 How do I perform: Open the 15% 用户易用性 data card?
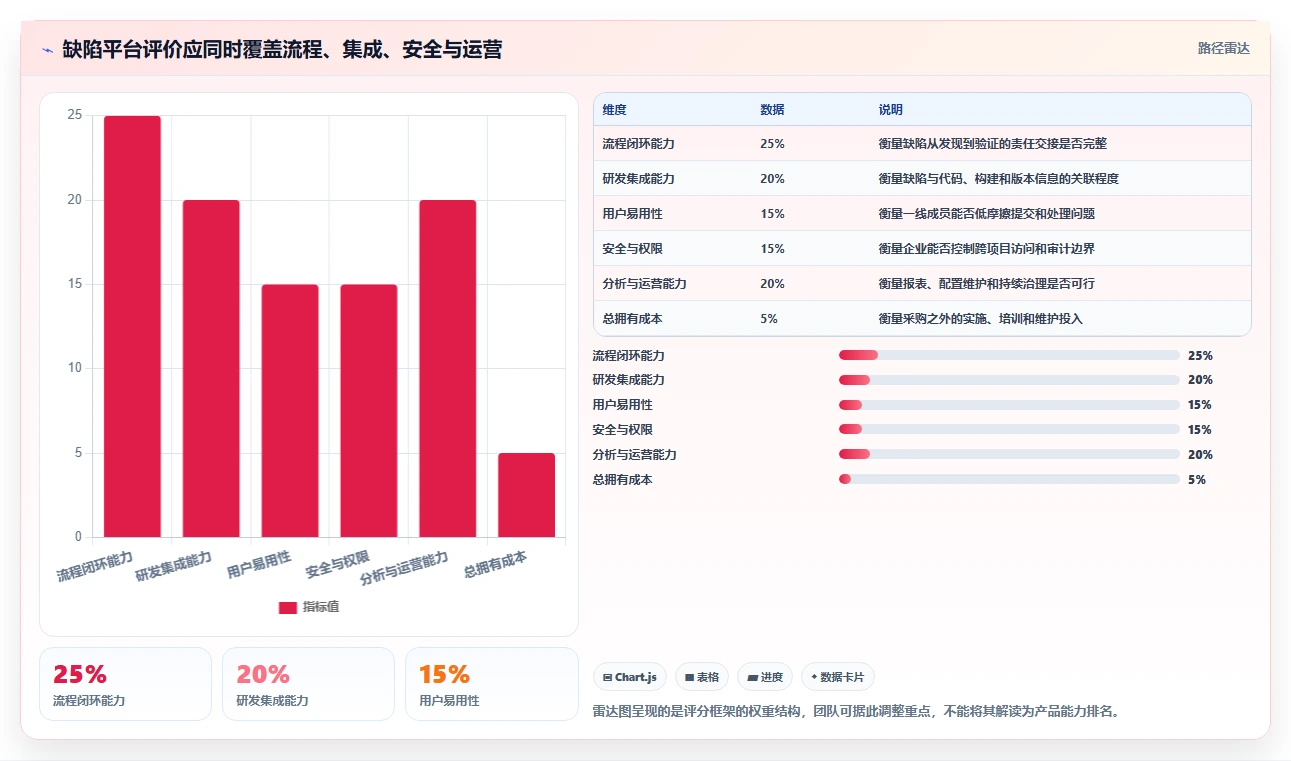(x=491, y=684)
